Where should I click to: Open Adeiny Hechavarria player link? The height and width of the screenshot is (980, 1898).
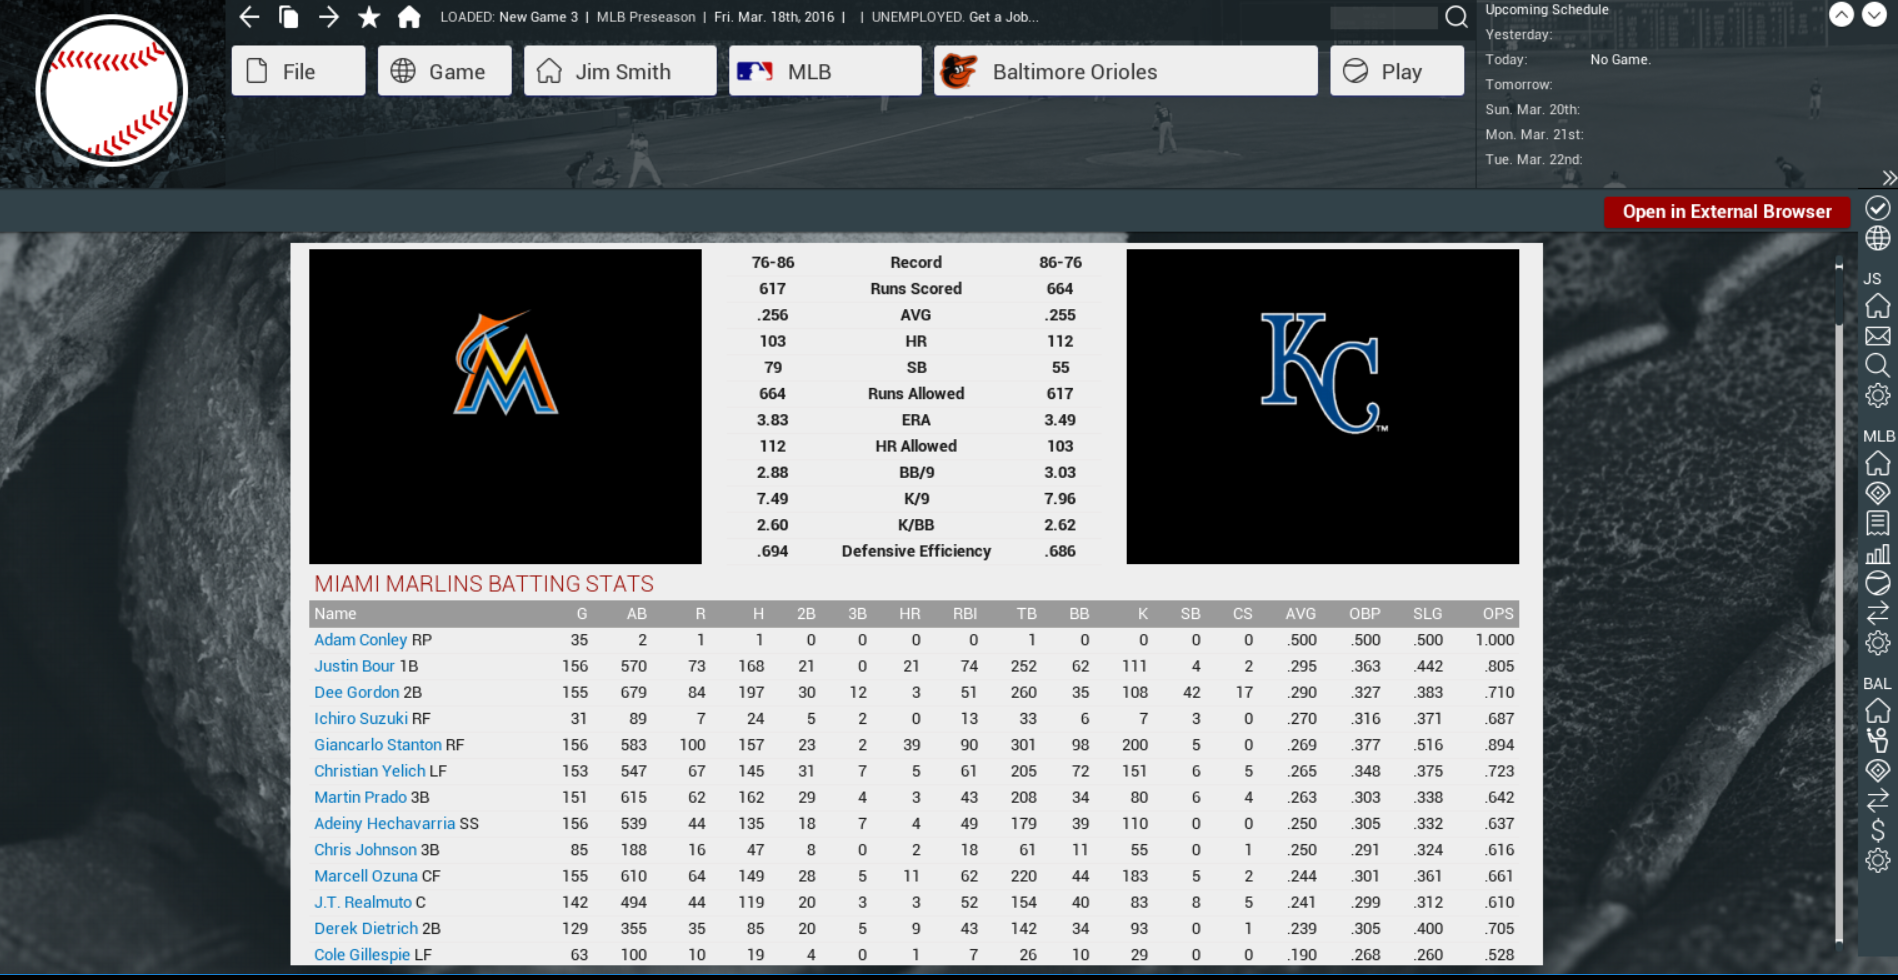pos(385,823)
